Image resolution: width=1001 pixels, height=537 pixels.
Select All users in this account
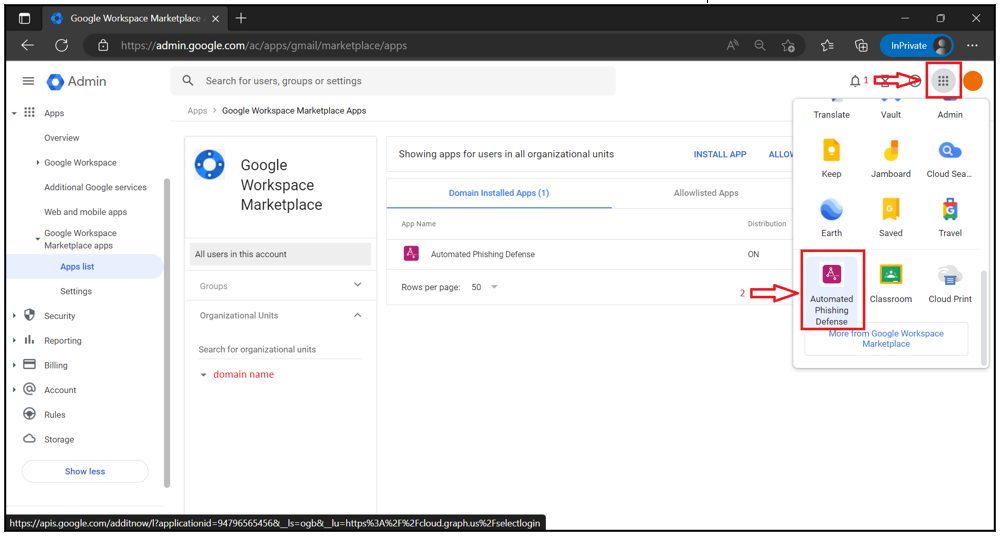(280, 254)
